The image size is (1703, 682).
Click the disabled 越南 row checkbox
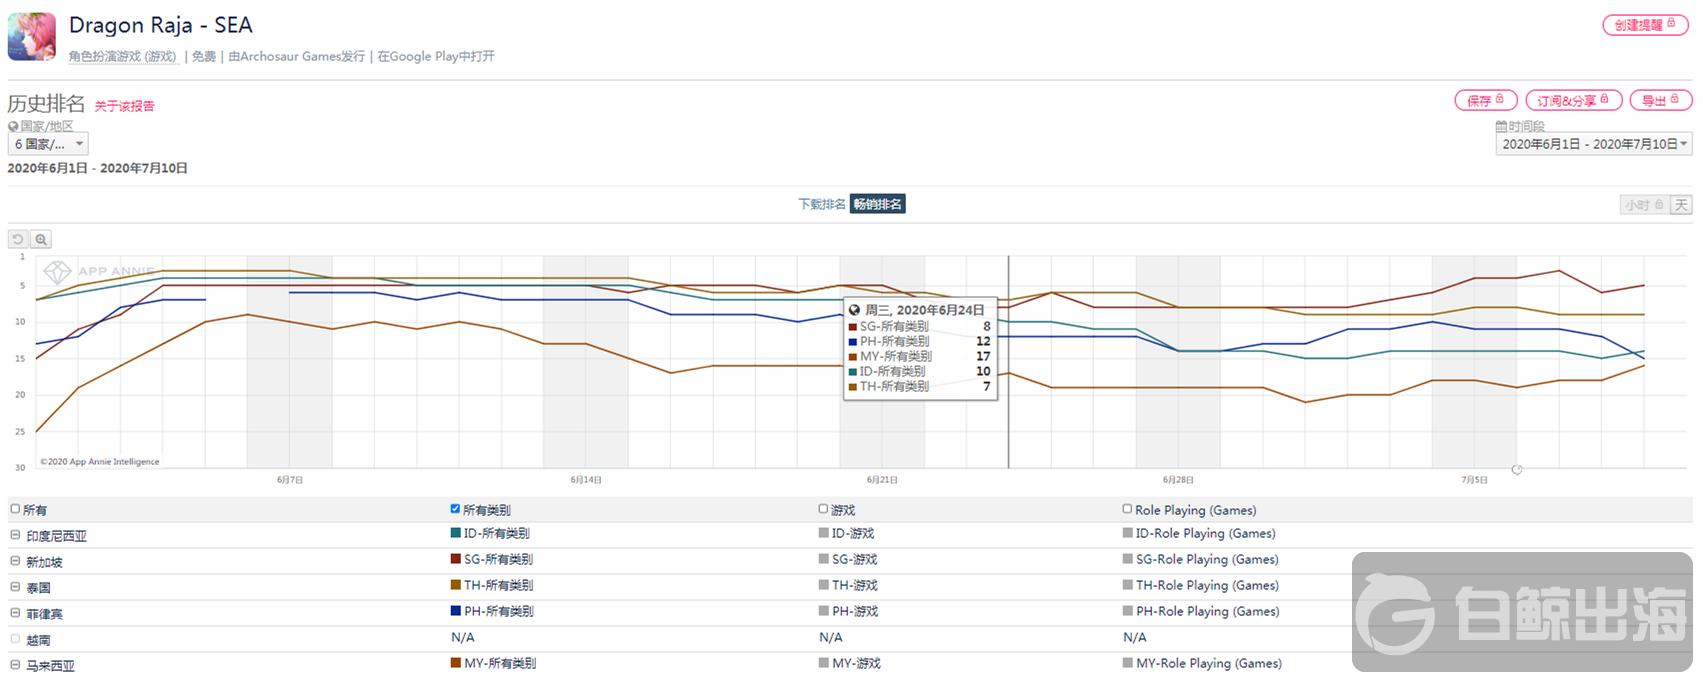click(x=15, y=639)
